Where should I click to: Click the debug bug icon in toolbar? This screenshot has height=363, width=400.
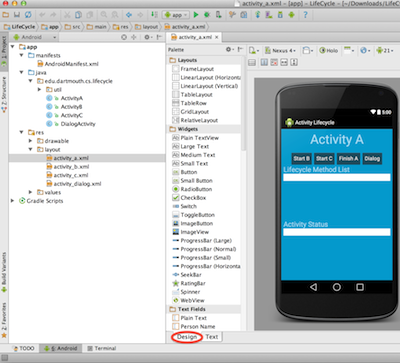point(207,15)
